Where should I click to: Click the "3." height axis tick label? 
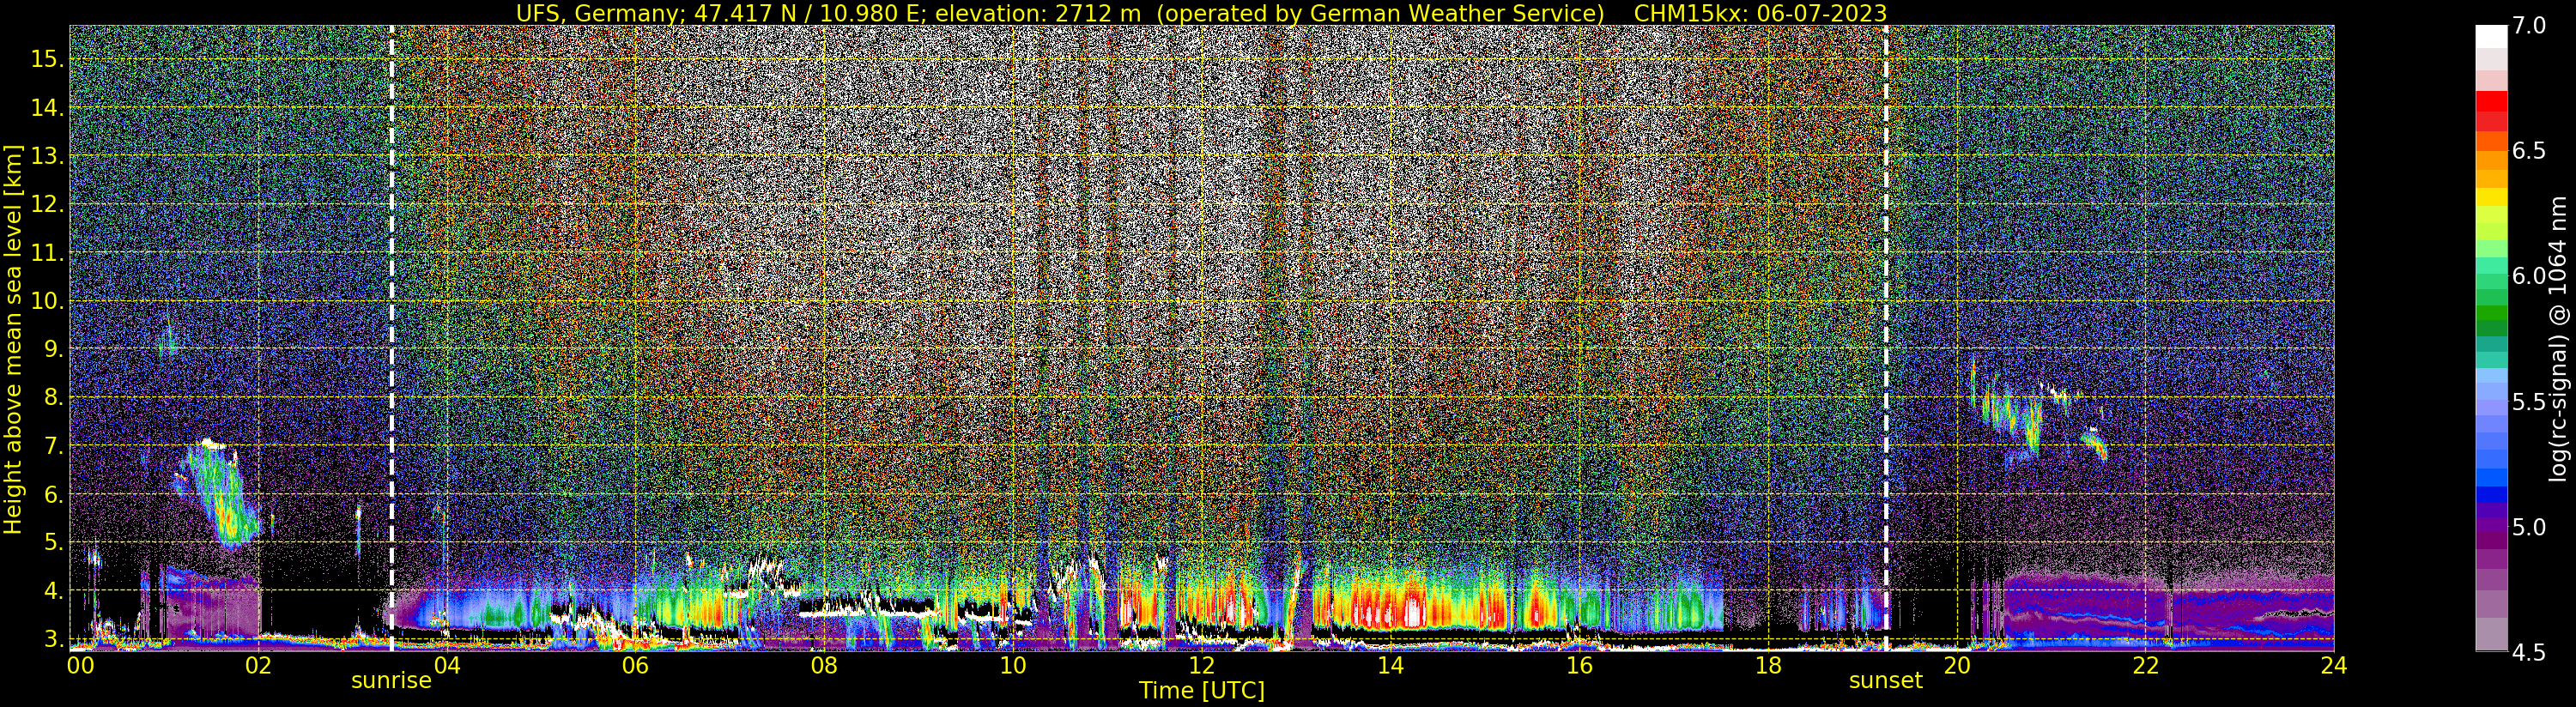coord(54,639)
